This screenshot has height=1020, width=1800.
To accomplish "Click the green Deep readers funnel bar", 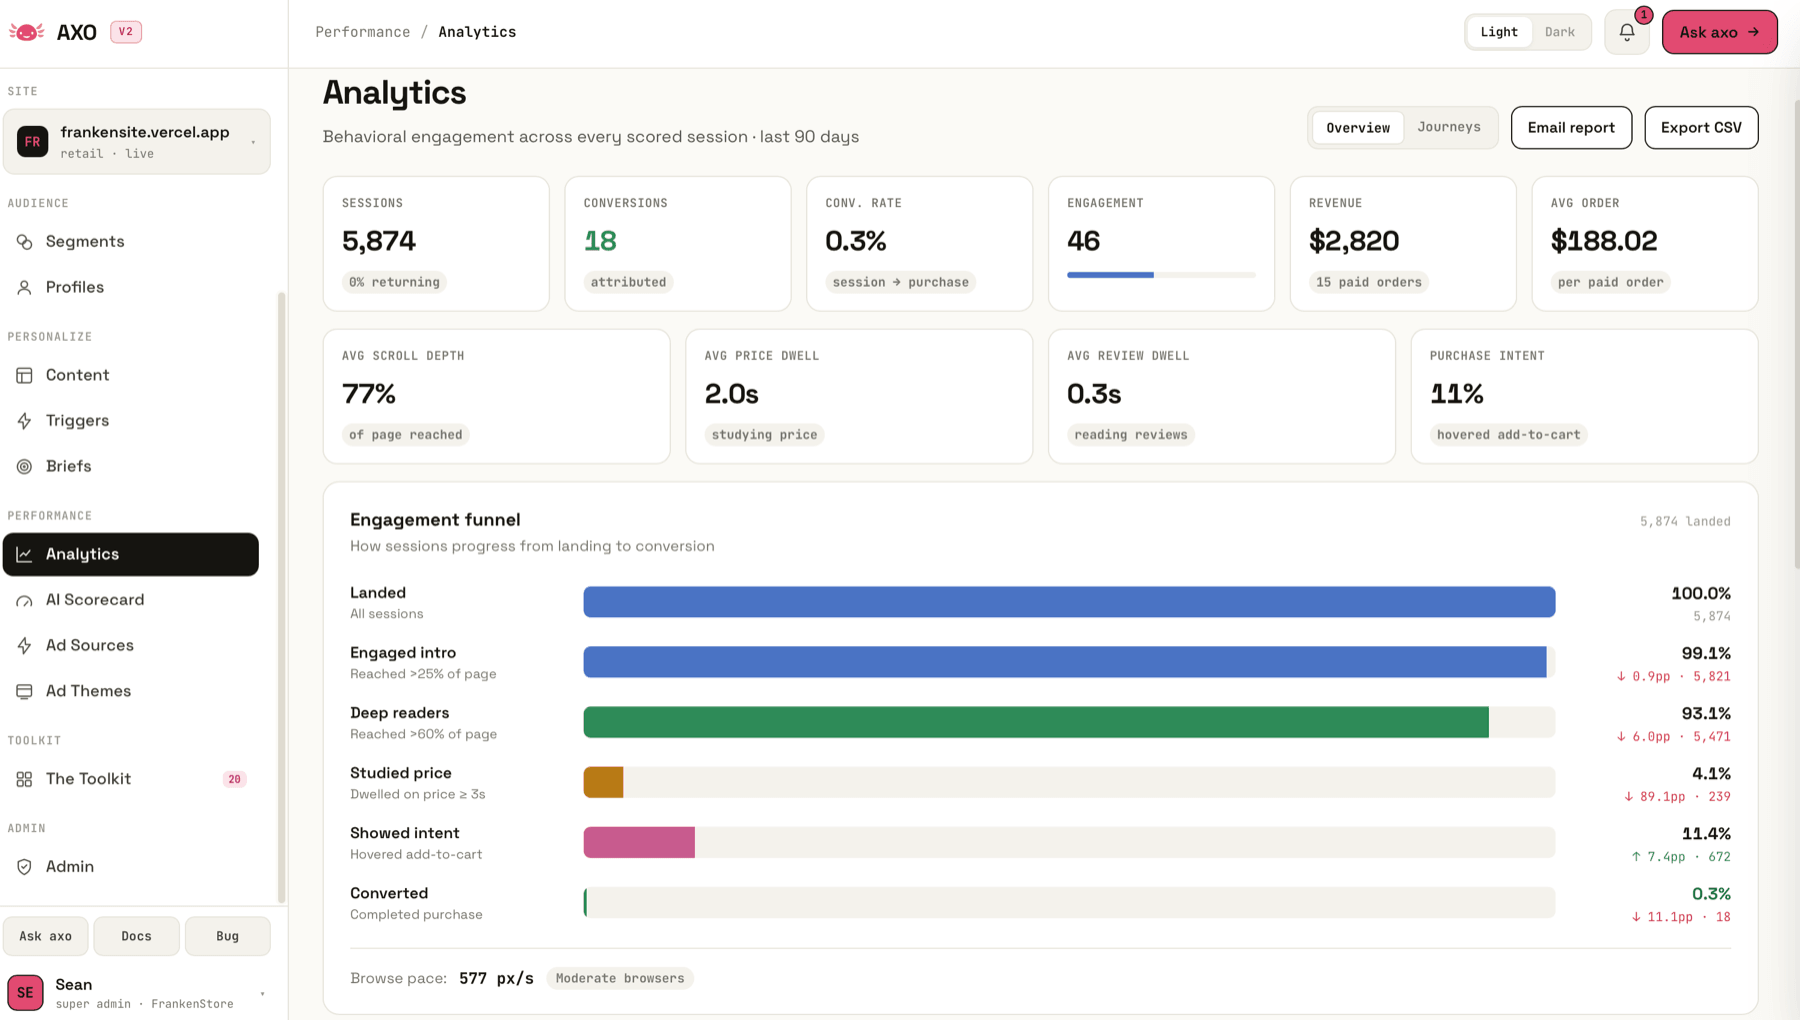I will (x=1036, y=722).
